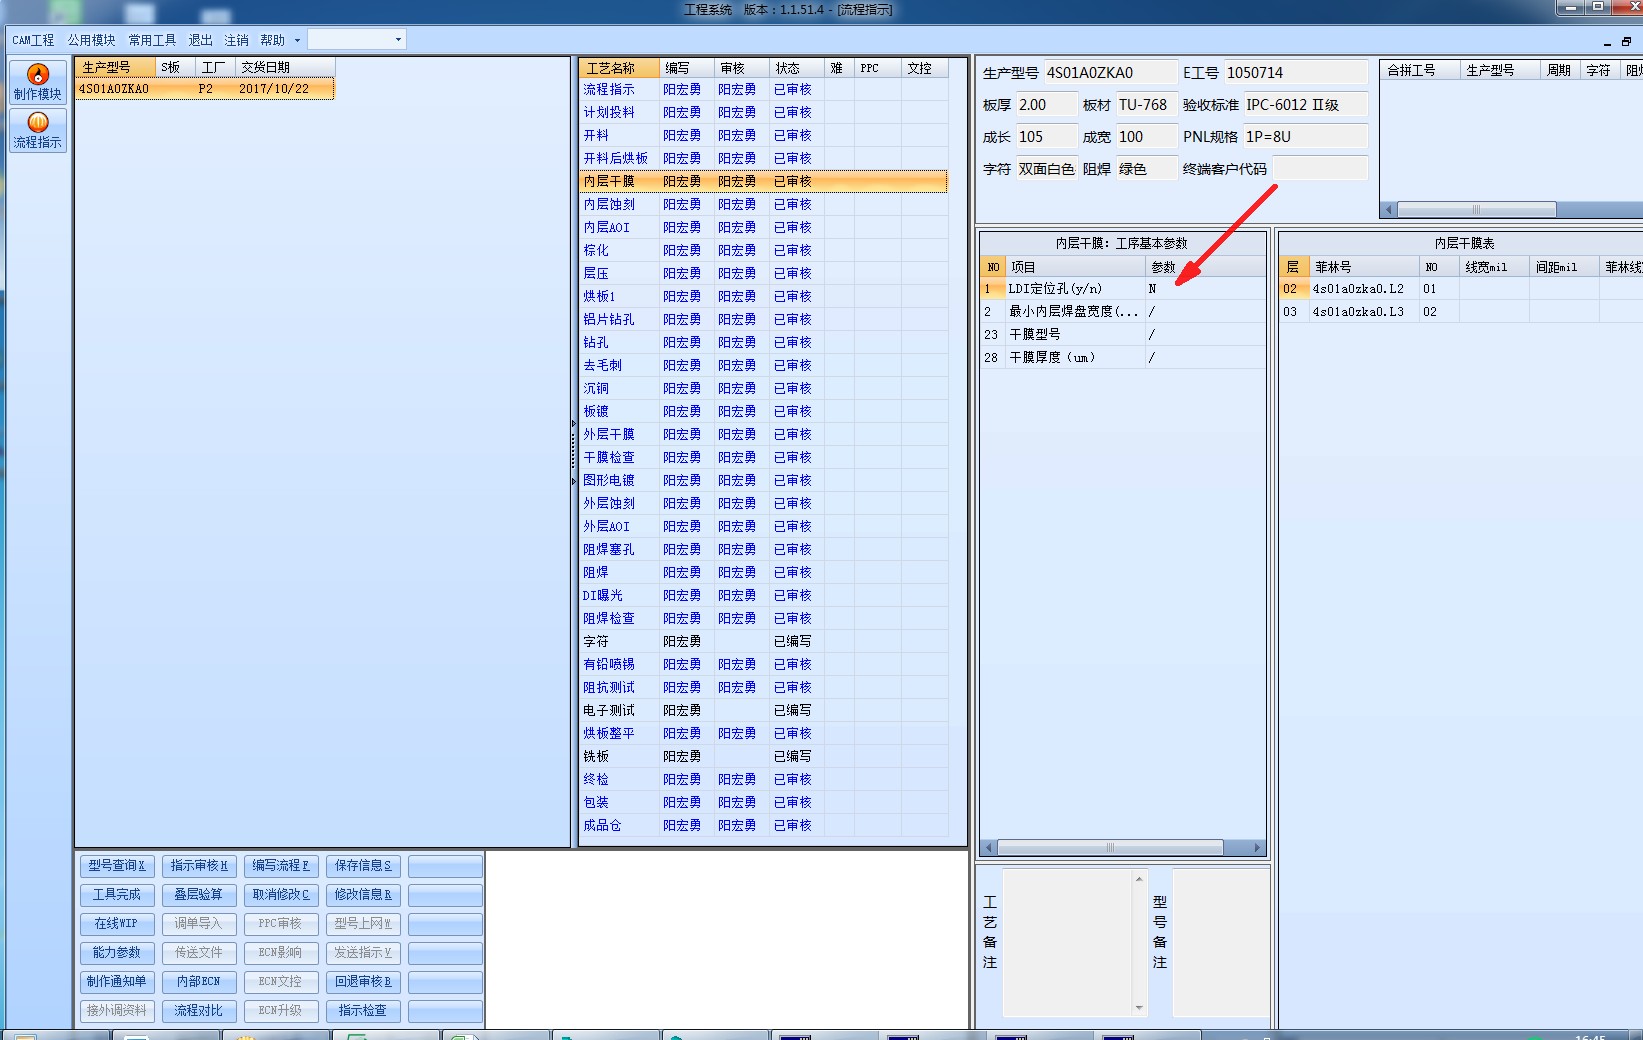Image resolution: width=1643 pixels, height=1040 pixels.
Task: Click the 状态 column header
Action: pos(796,68)
